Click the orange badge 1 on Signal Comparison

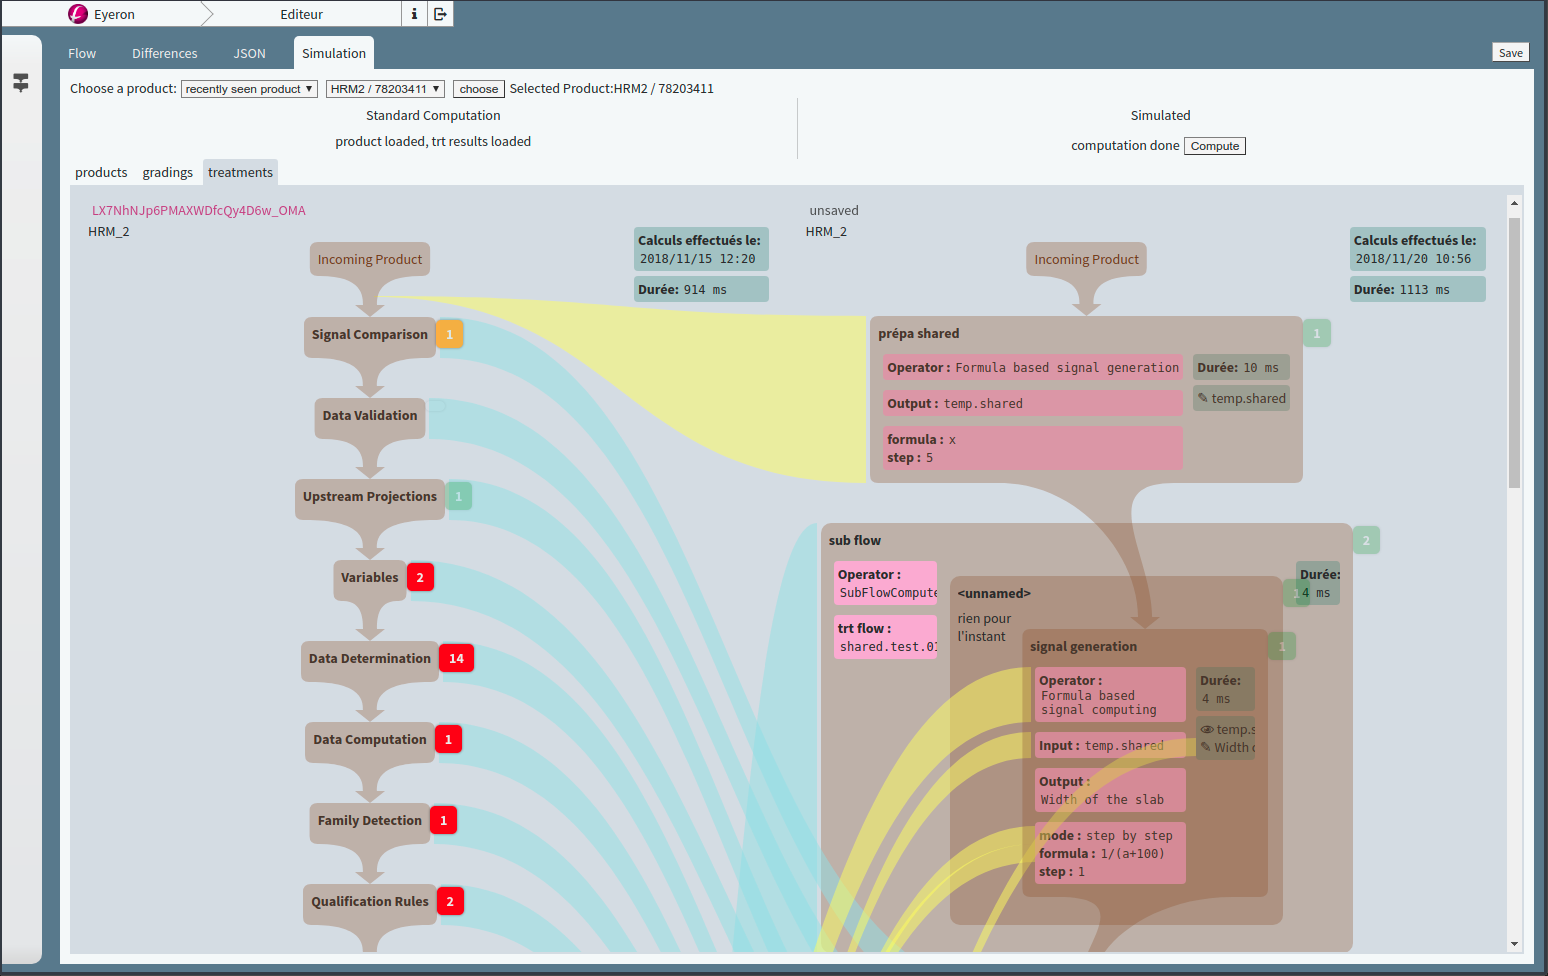tap(450, 334)
